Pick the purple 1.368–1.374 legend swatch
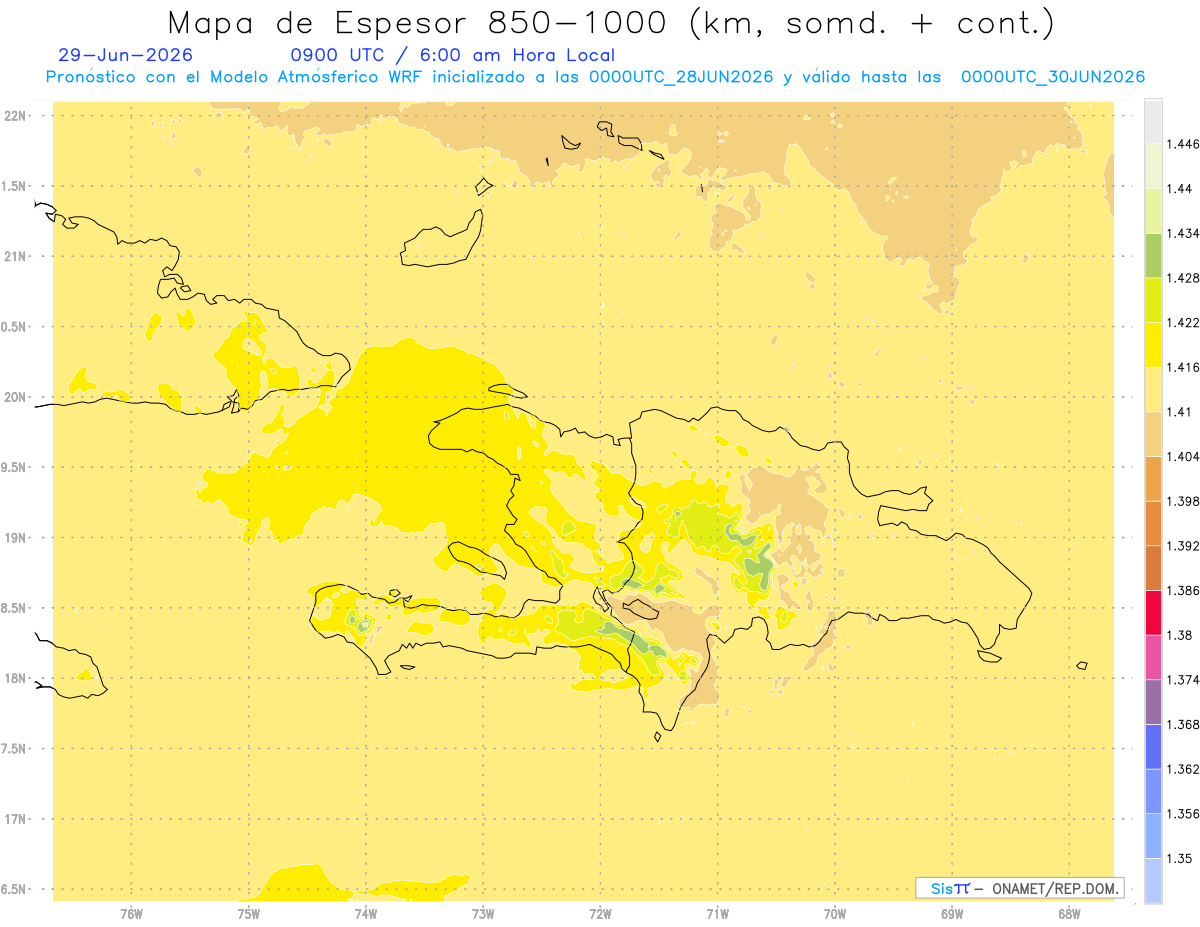 (1153, 702)
